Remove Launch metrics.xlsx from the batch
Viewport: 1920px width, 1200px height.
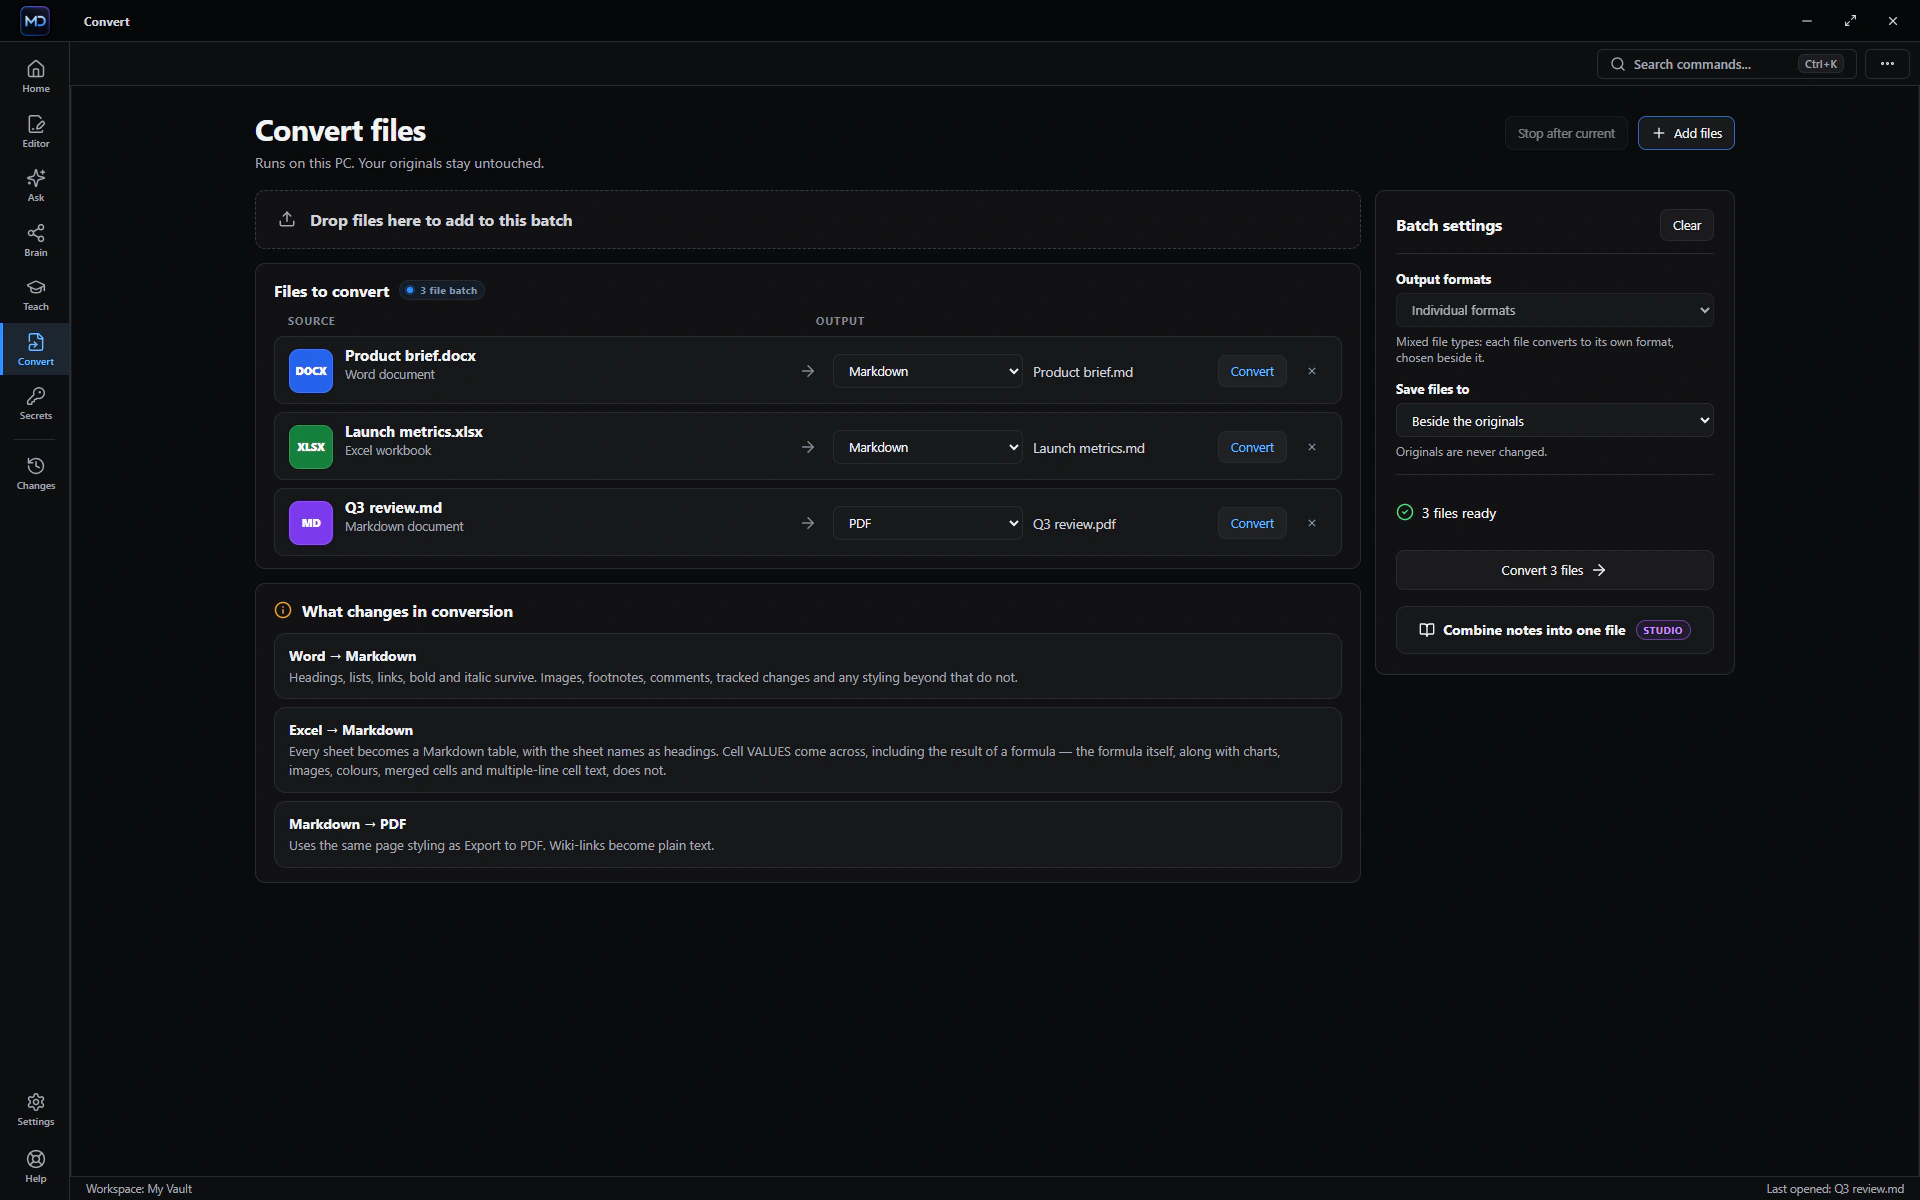pos(1312,447)
